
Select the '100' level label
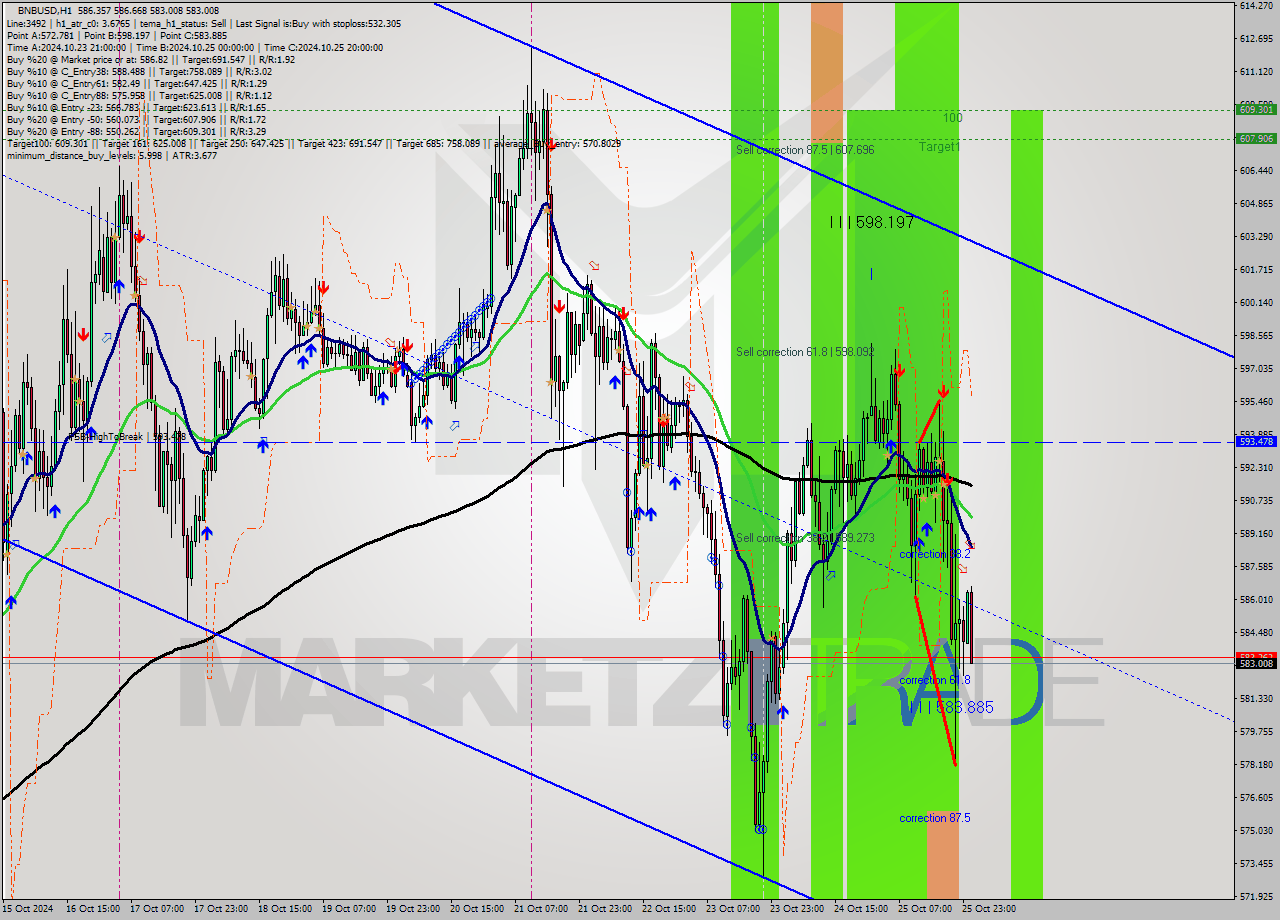952,118
